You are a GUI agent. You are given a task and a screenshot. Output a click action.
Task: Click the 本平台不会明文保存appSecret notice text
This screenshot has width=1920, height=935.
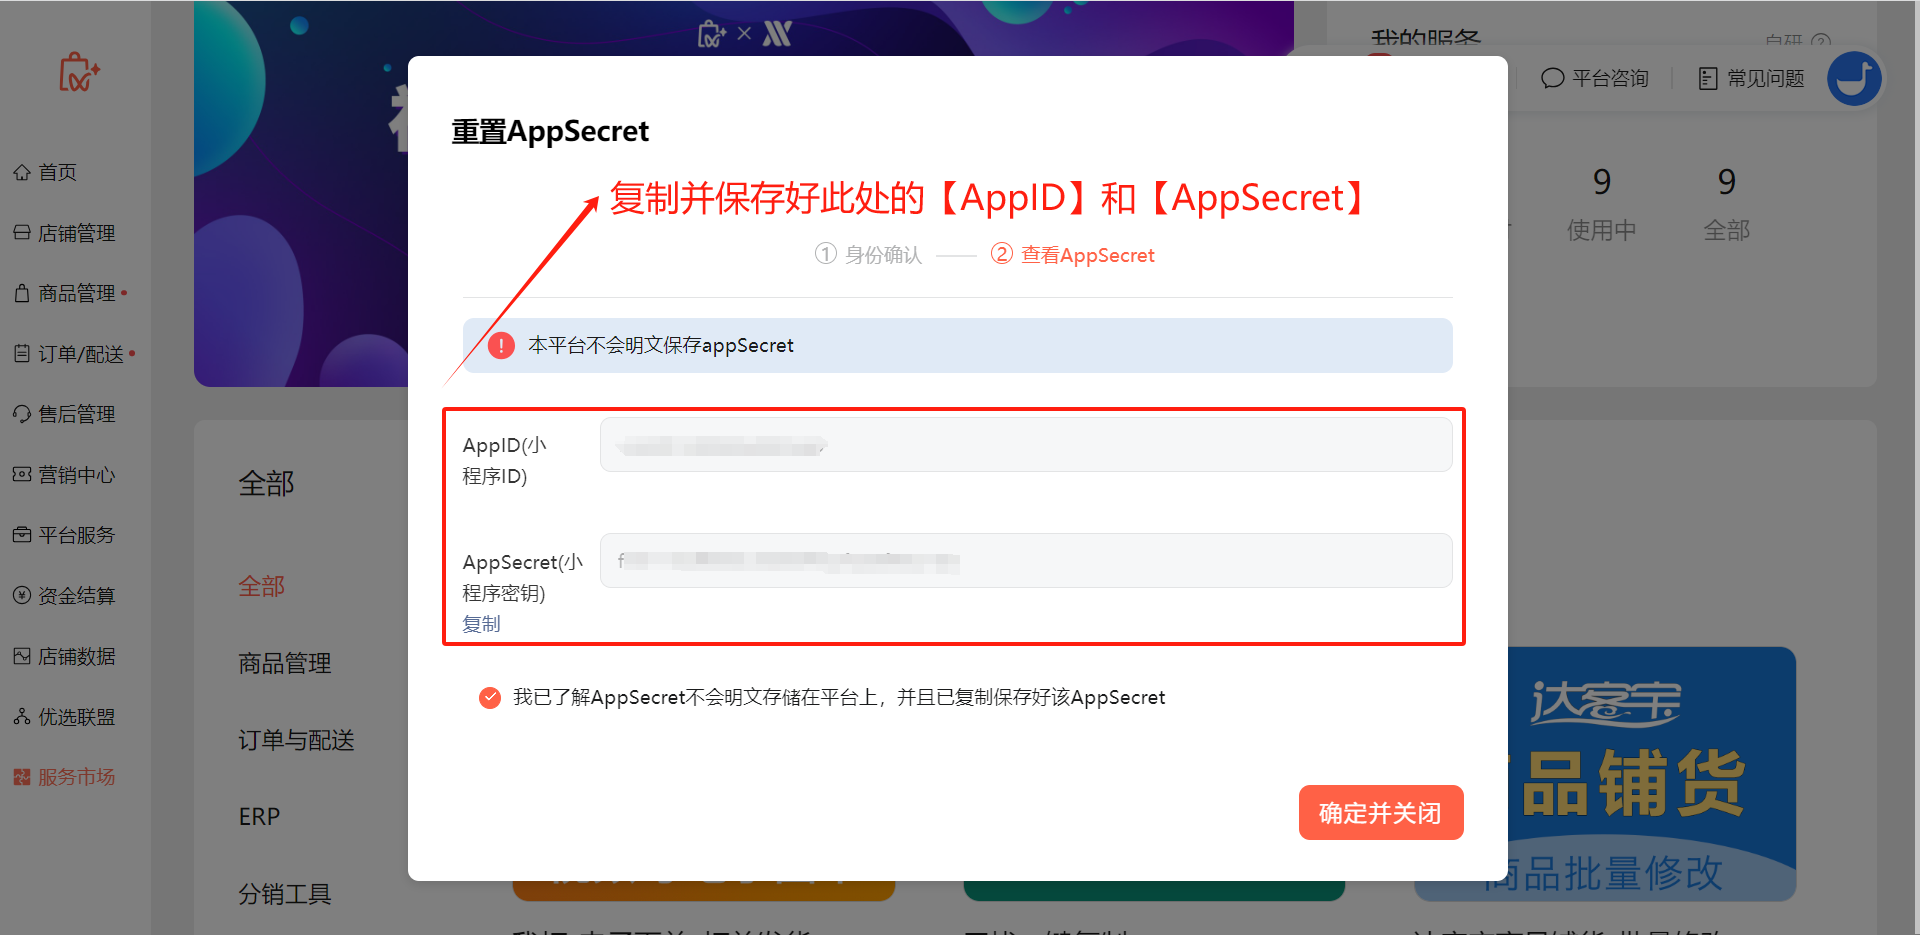point(661,346)
